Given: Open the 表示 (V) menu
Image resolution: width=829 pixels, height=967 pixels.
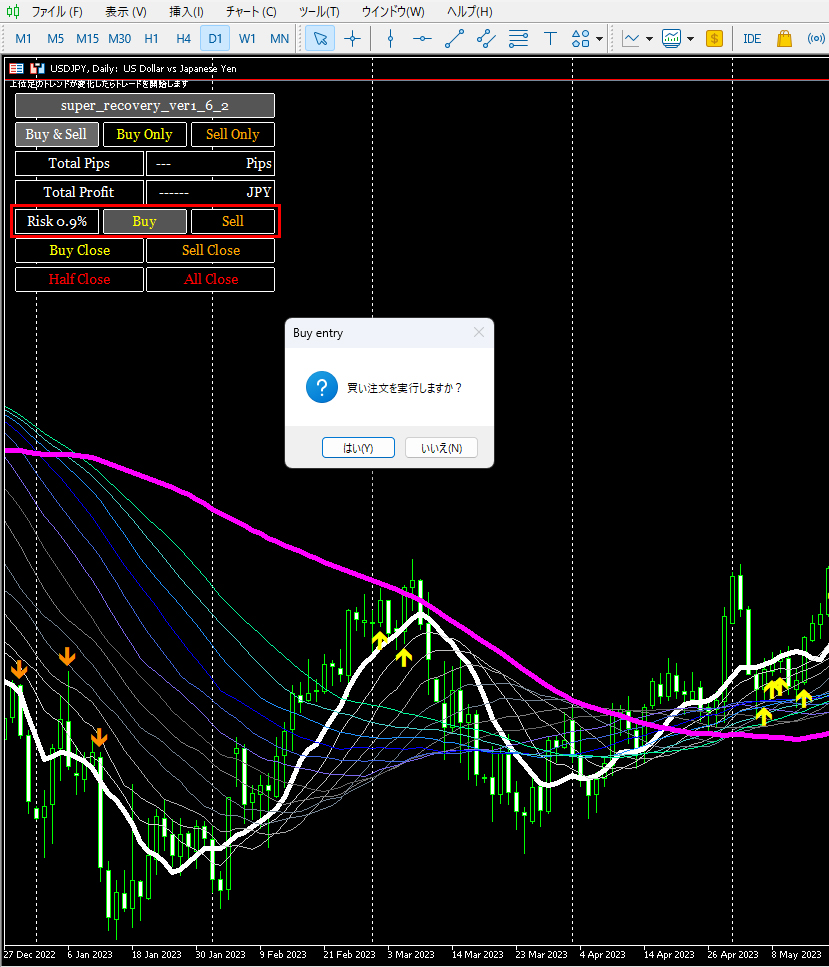Looking at the screenshot, I should click(x=126, y=11).
